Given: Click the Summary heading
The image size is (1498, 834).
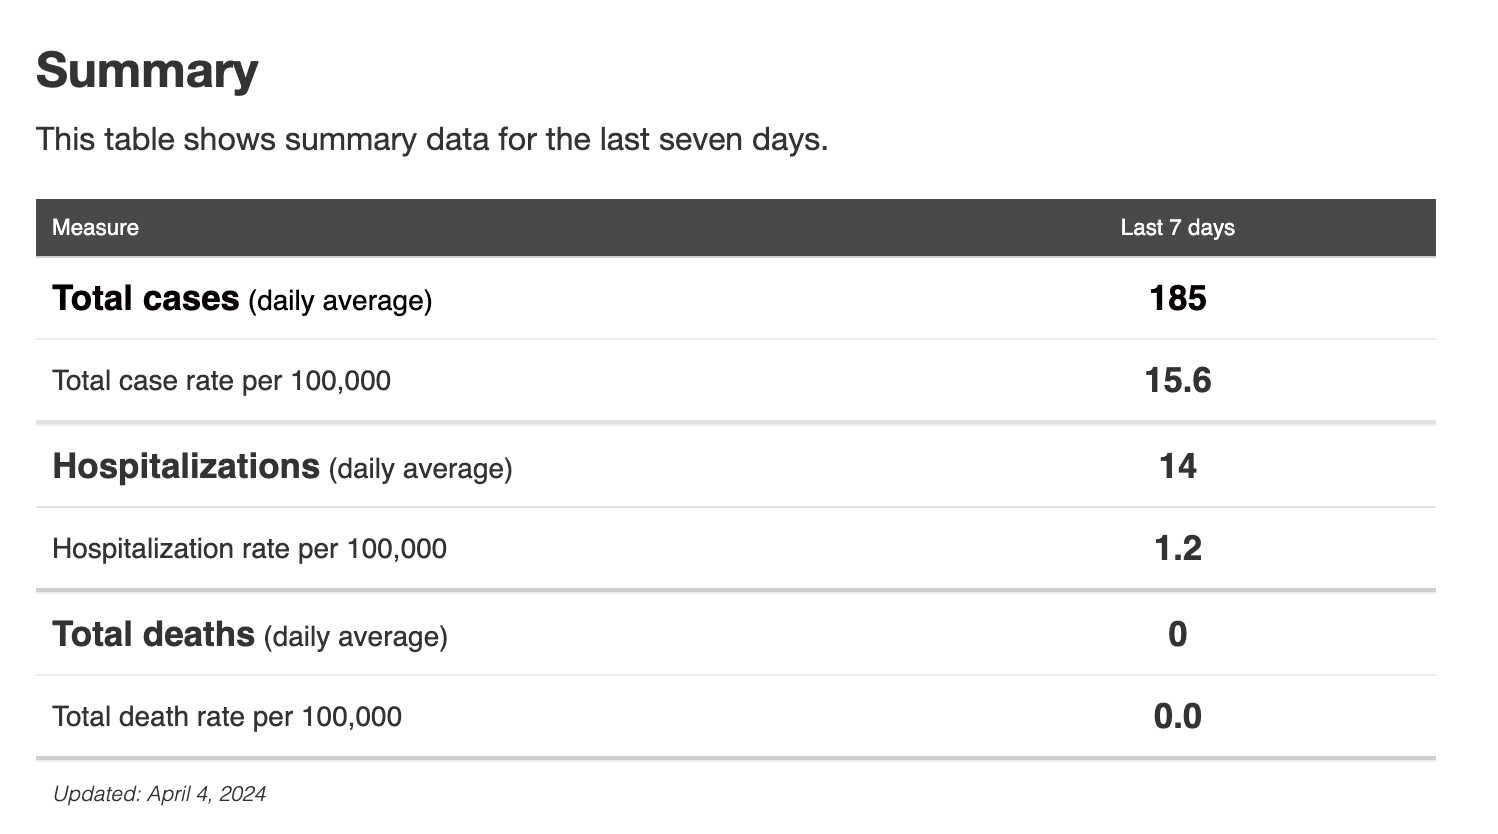Looking at the screenshot, I should (x=147, y=71).
